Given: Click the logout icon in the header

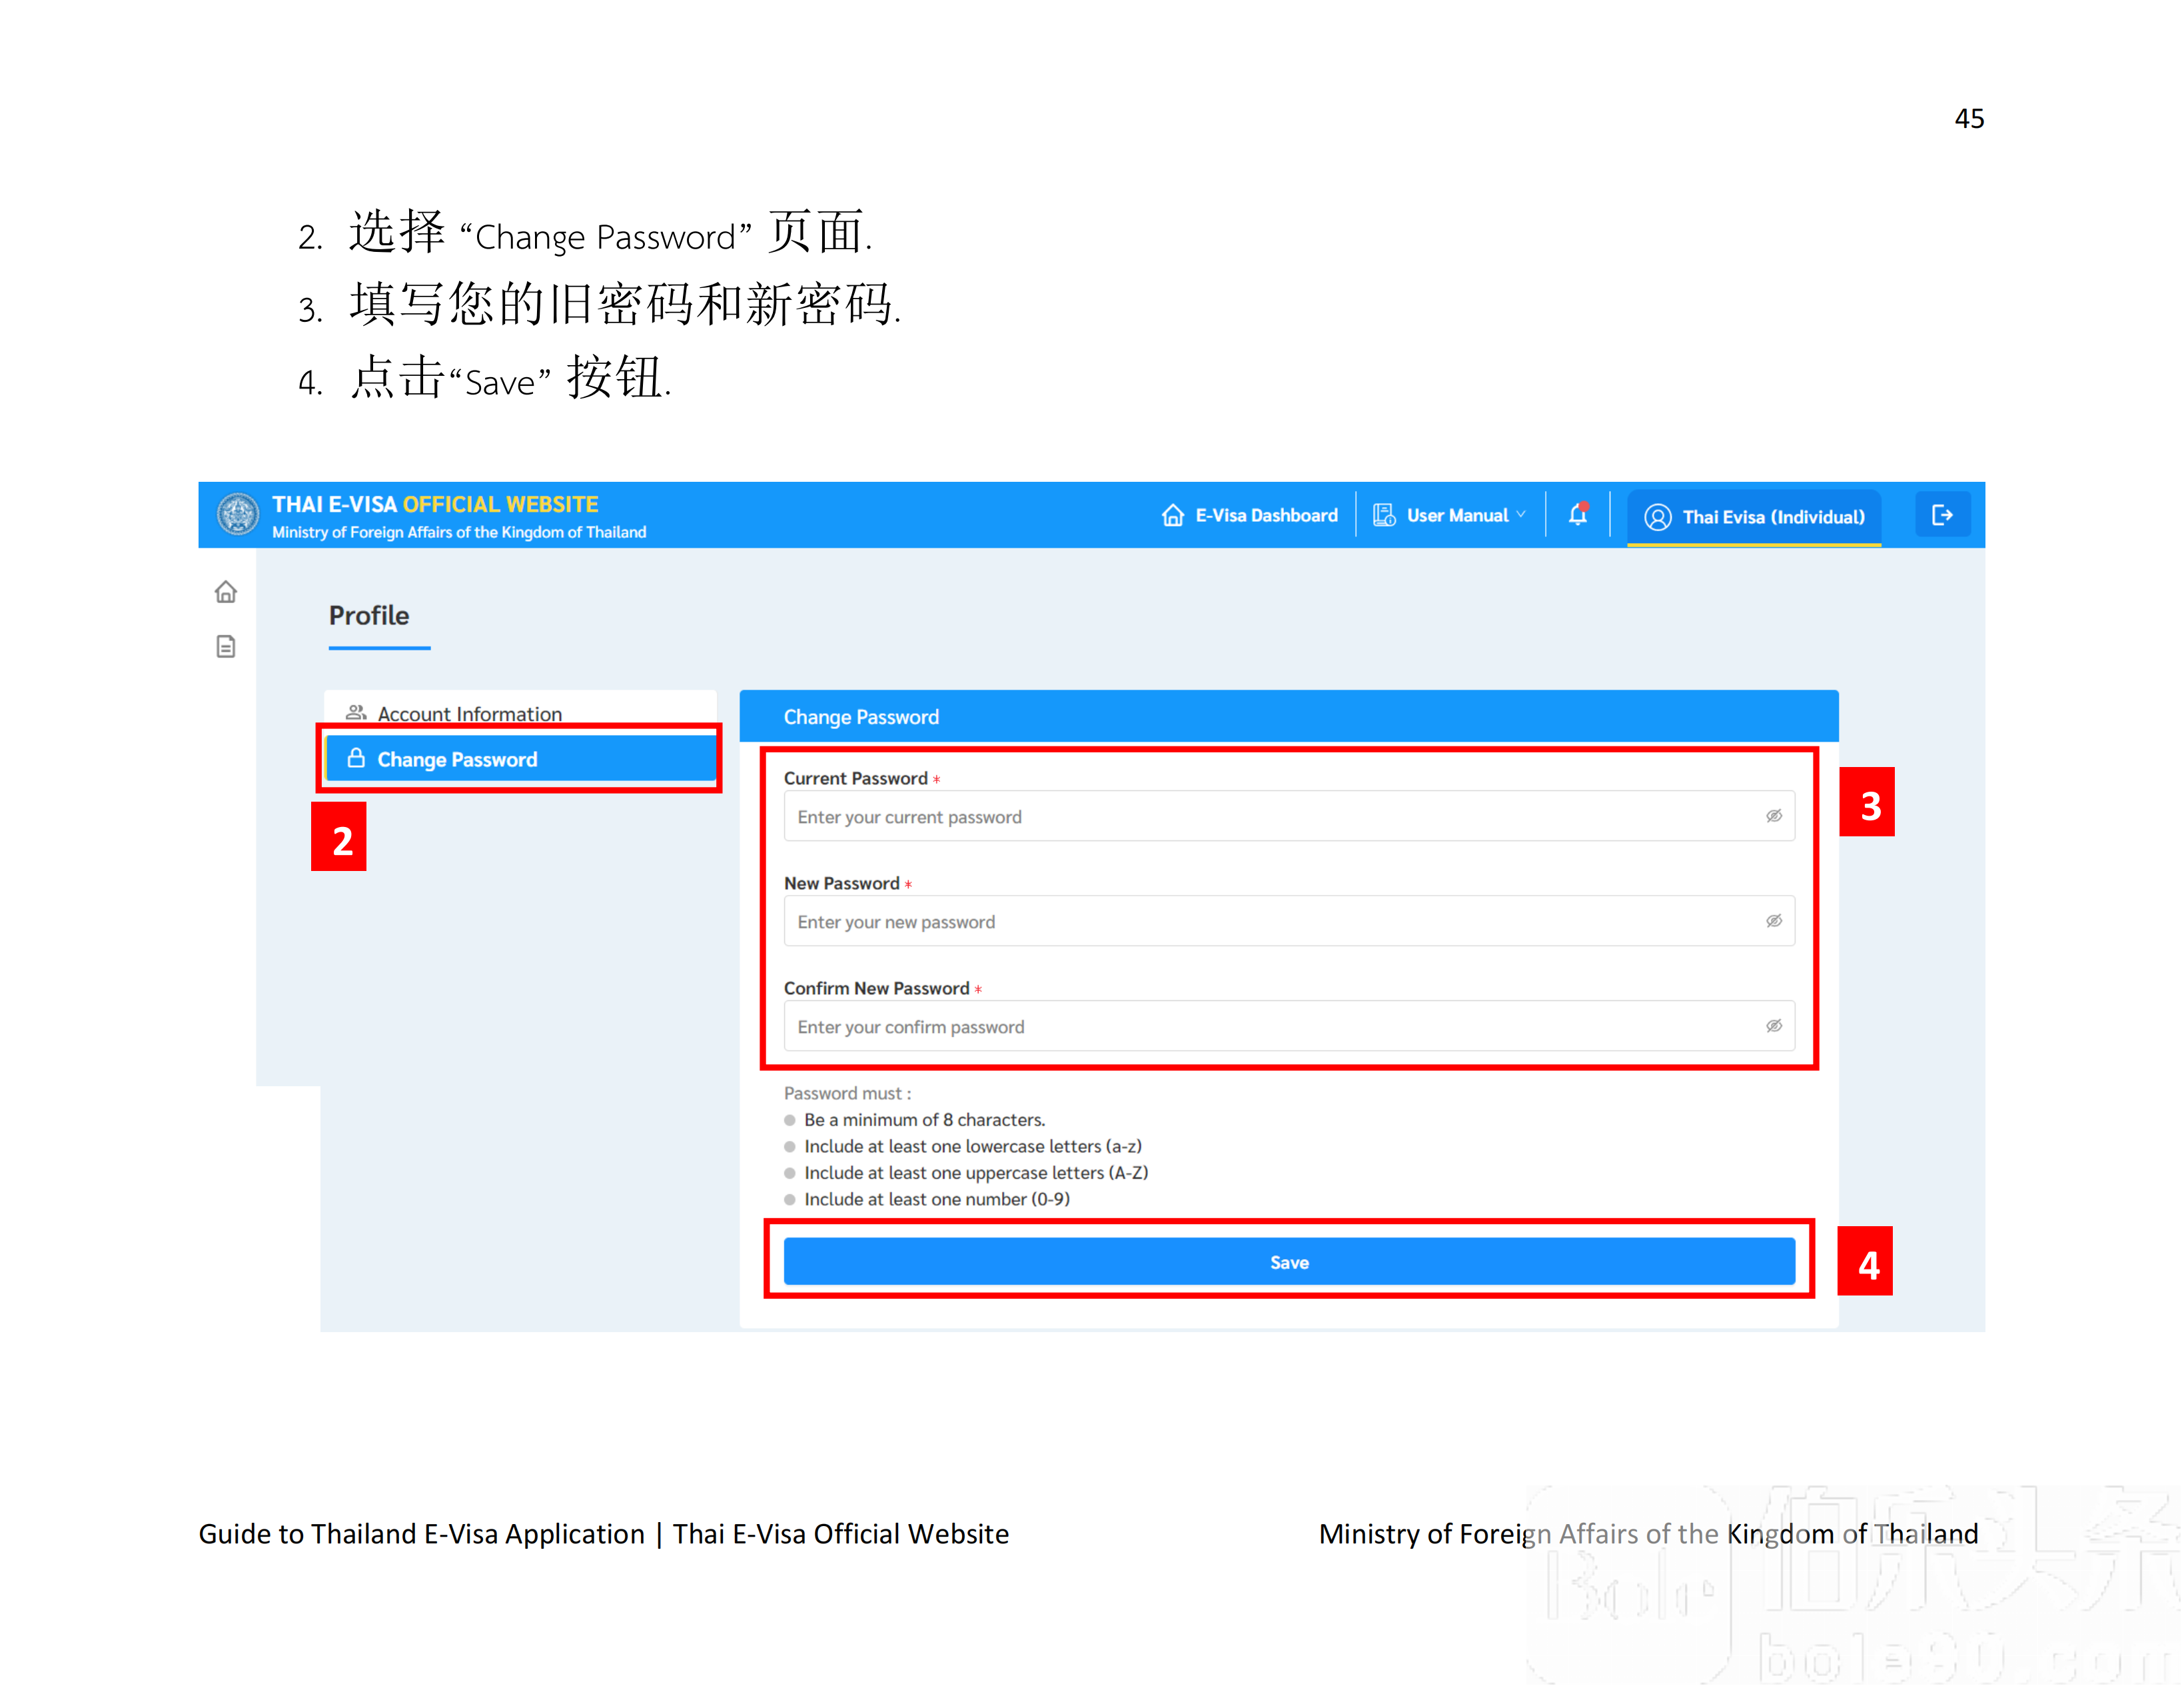Looking at the screenshot, I should point(1941,514).
